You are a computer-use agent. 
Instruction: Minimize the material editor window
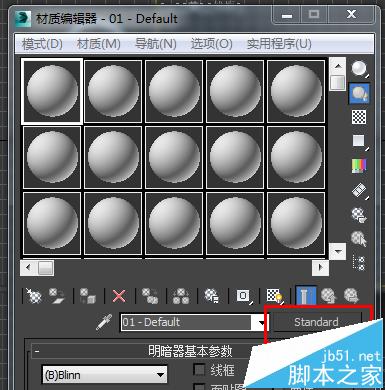tap(287, 15)
